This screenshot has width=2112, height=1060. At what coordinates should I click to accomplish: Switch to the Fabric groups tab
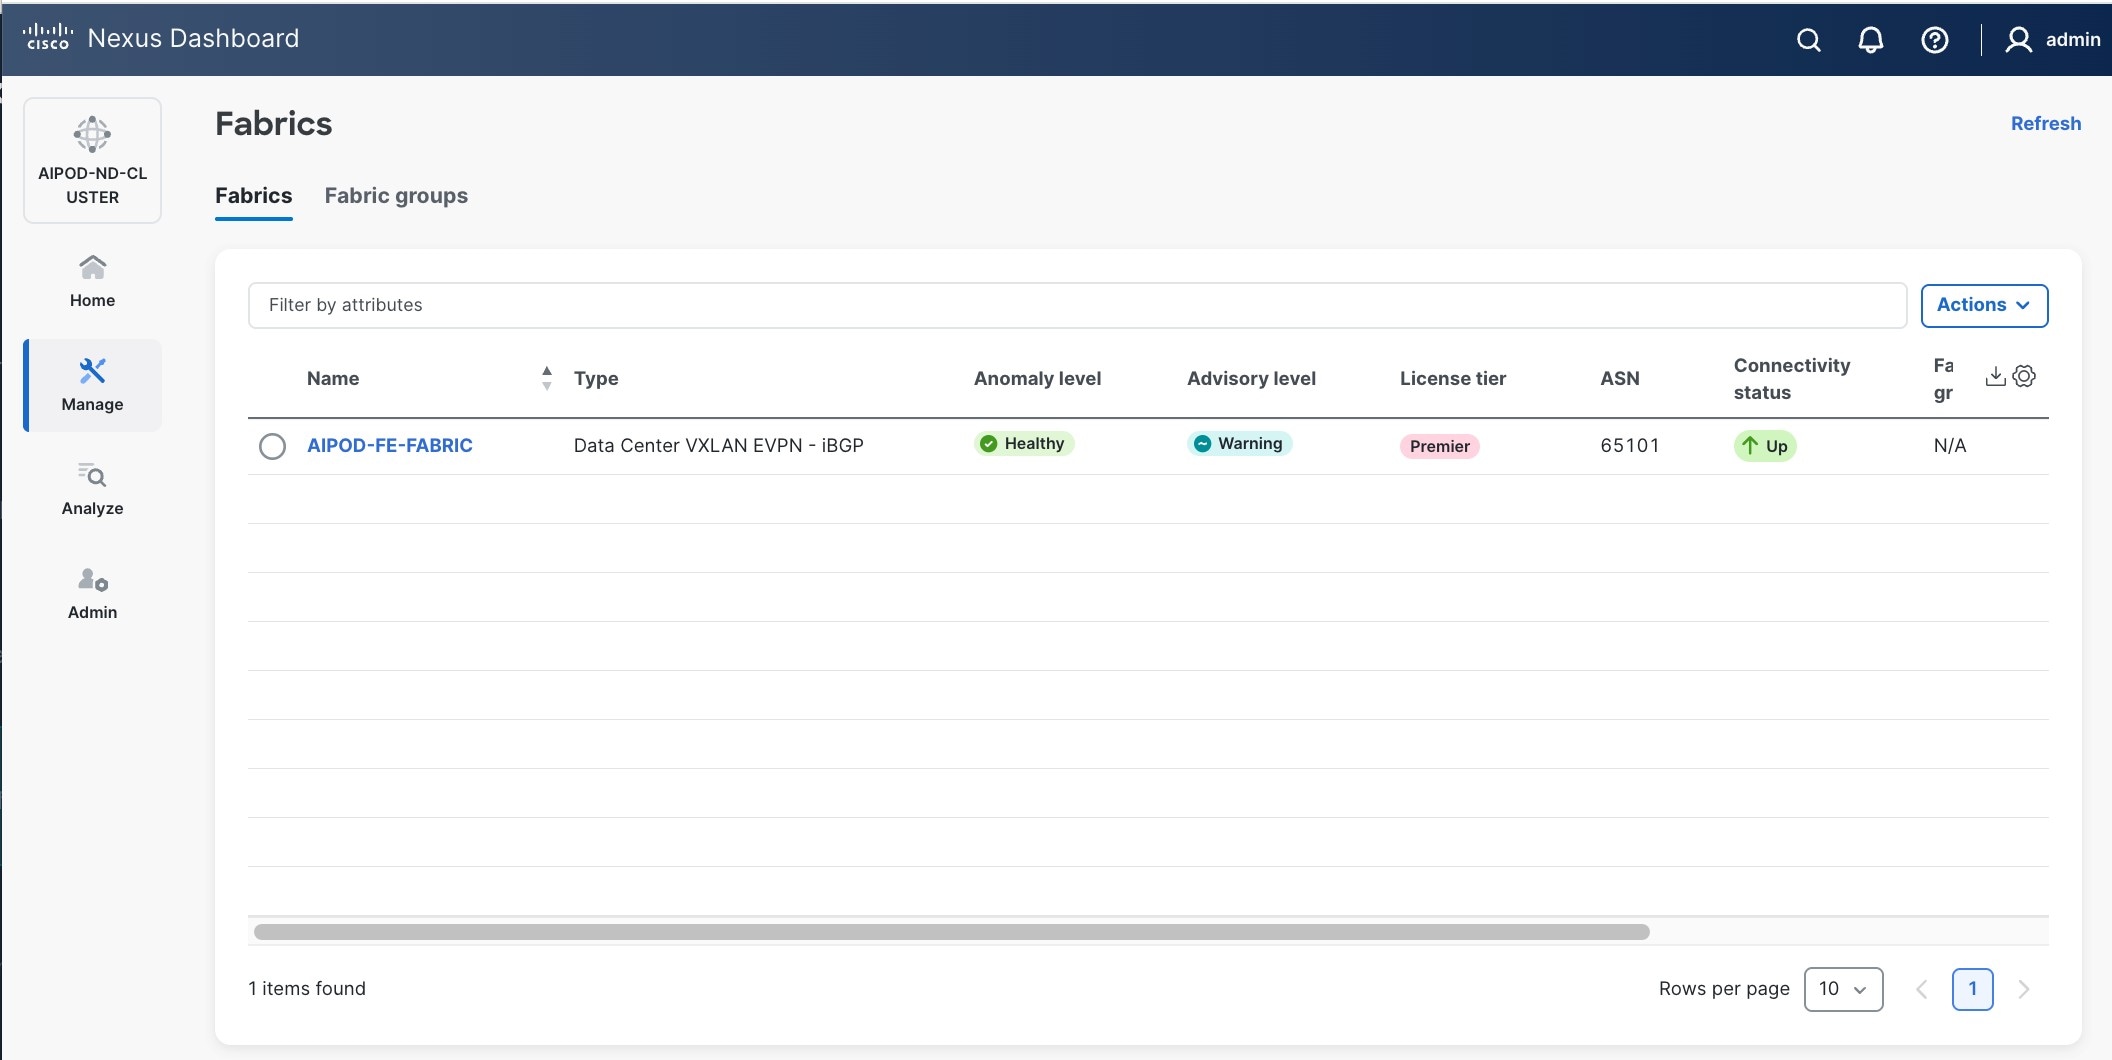396,196
